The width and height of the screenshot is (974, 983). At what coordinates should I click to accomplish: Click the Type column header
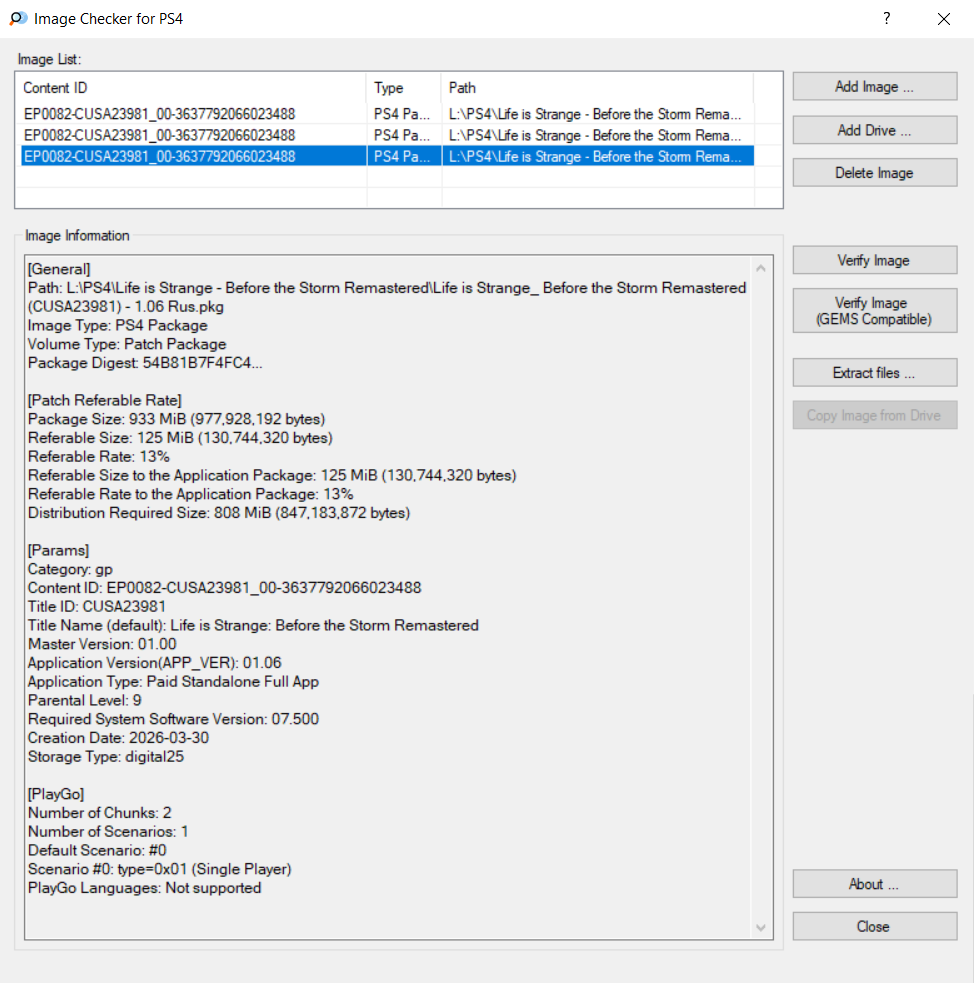403,88
